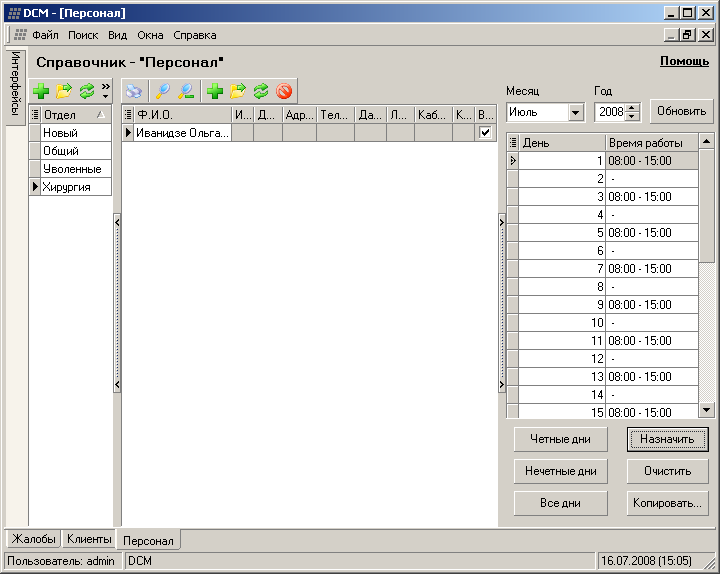This screenshot has width=720, height=574.
Task: Toggle sort on the Отдел column
Action: [75, 114]
